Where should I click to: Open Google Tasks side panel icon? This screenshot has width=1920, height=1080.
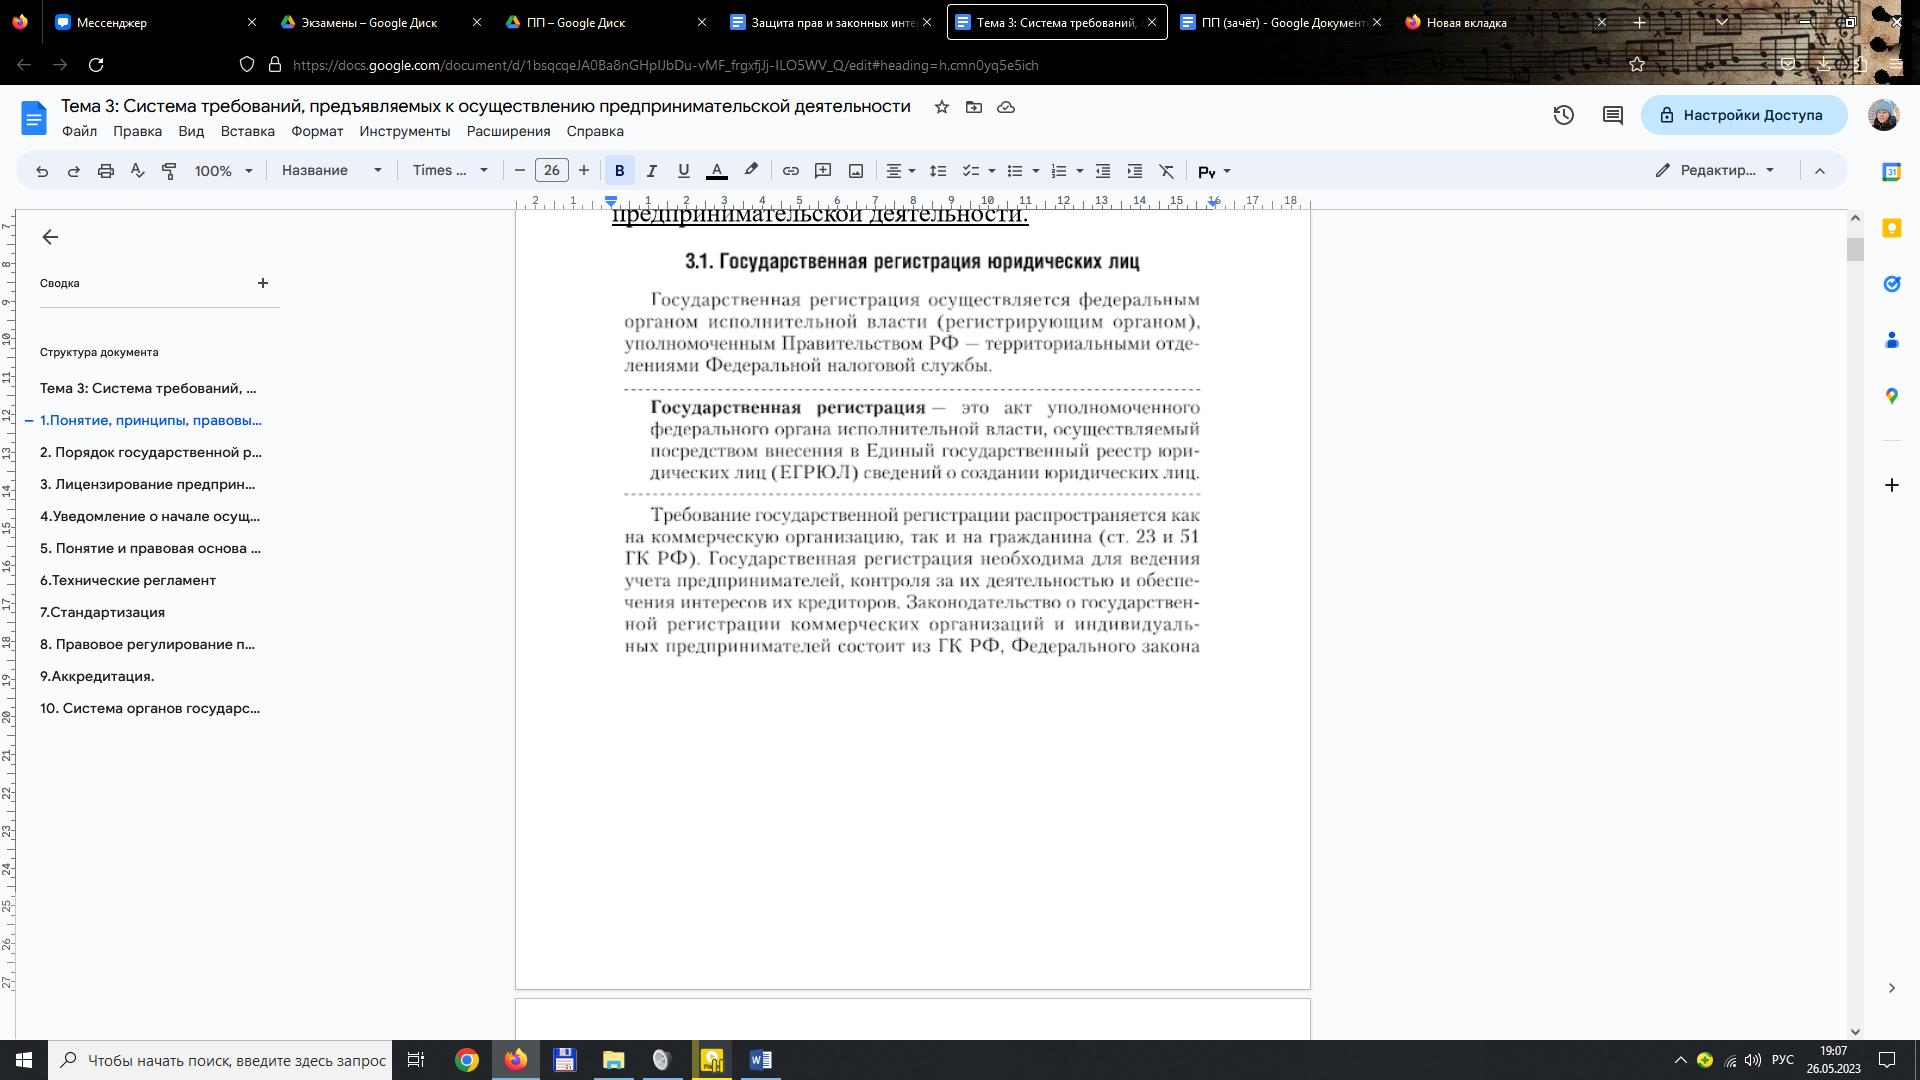coord(1892,284)
